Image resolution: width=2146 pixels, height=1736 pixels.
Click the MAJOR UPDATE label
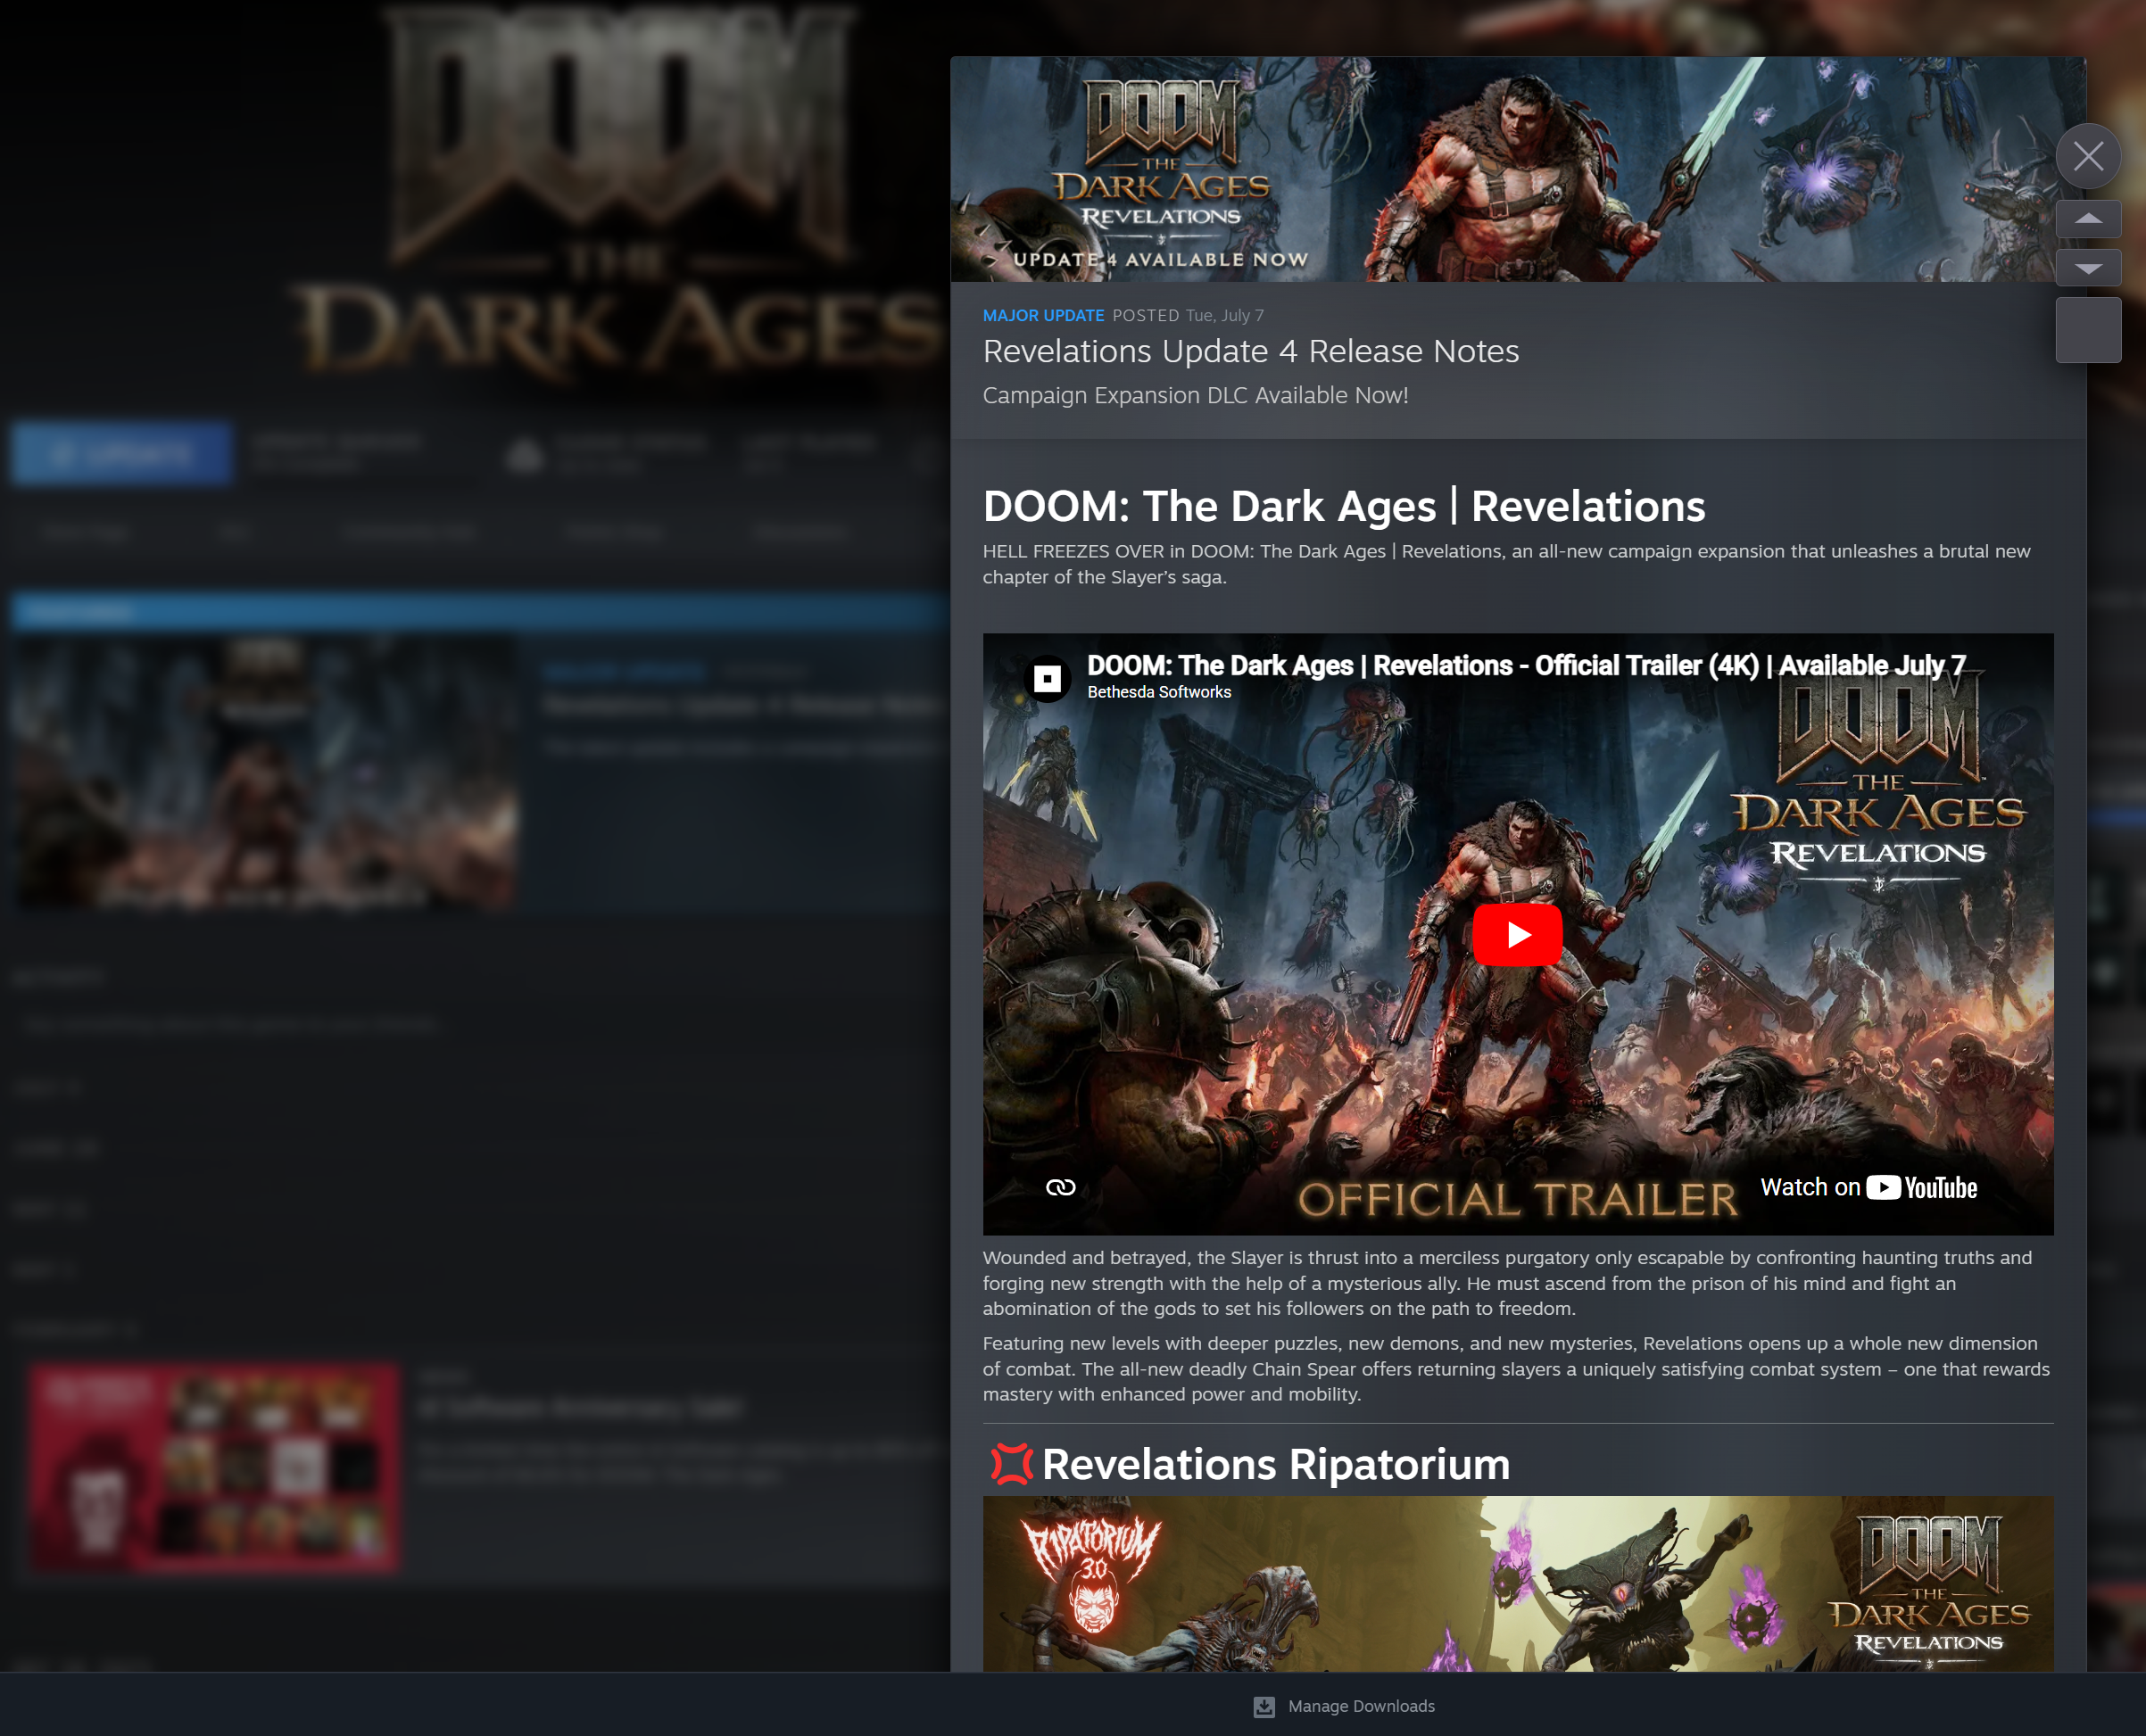coord(1043,315)
